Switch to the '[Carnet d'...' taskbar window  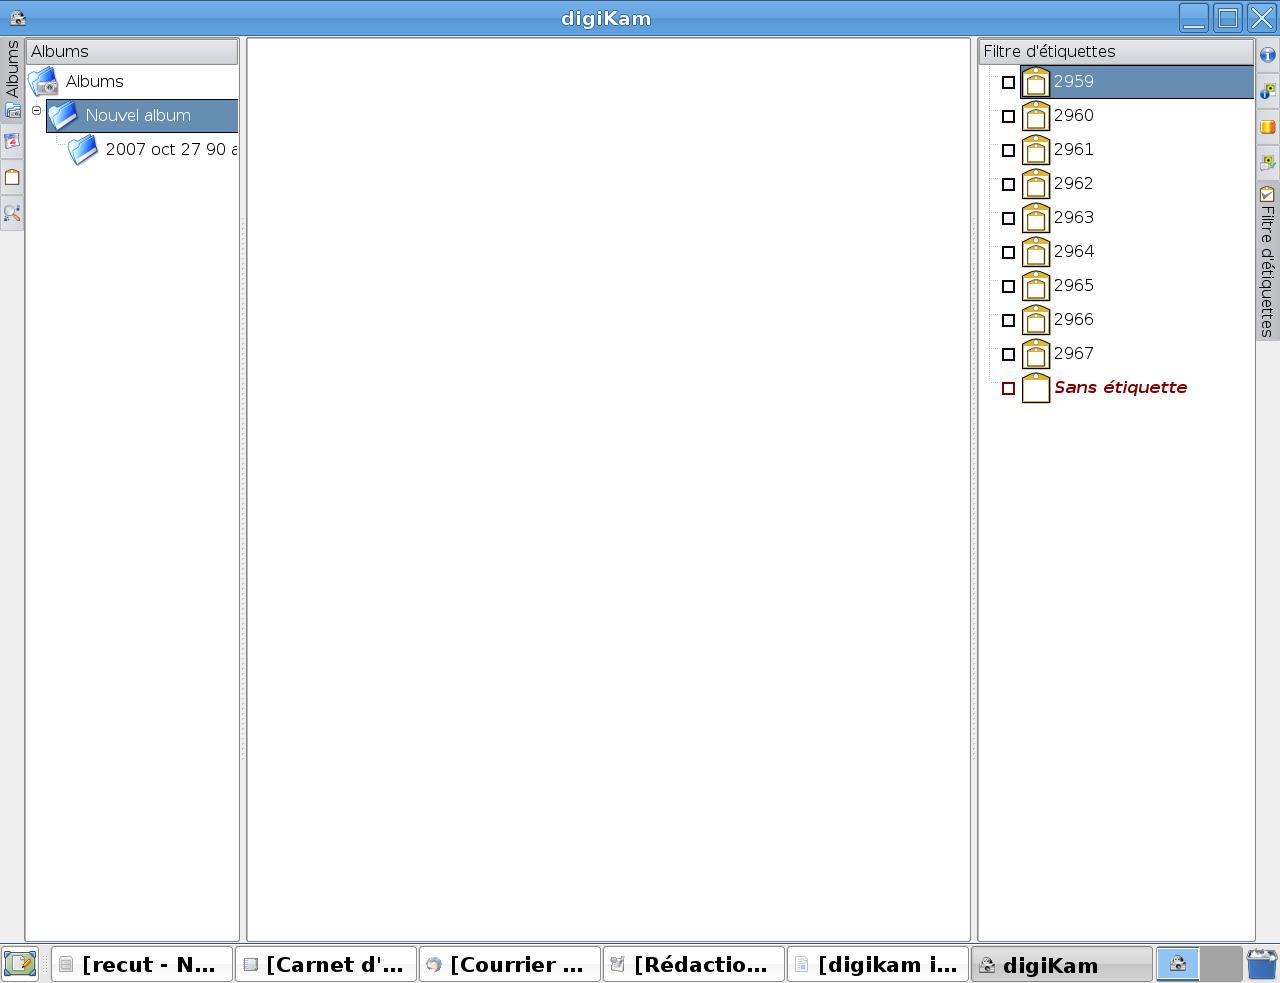(x=326, y=965)
